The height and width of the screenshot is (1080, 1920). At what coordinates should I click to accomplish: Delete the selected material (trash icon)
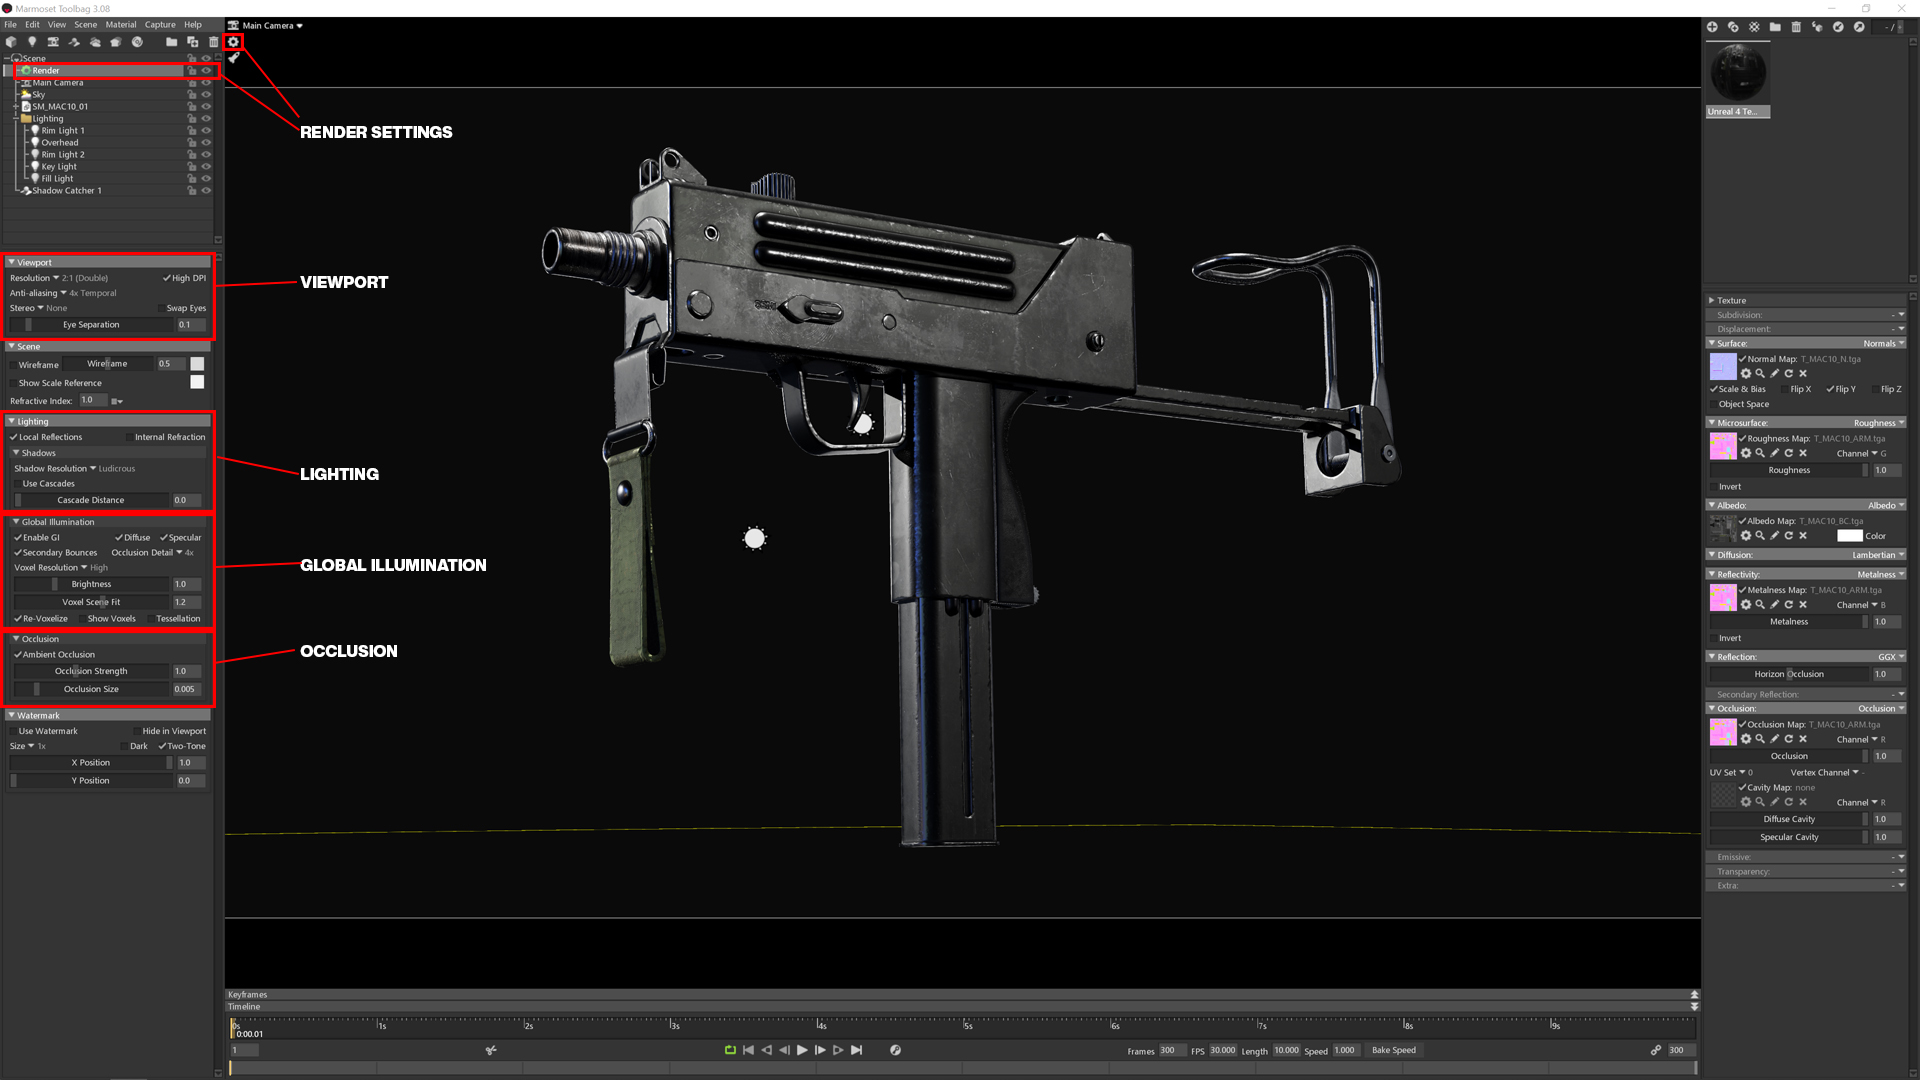1796,27
